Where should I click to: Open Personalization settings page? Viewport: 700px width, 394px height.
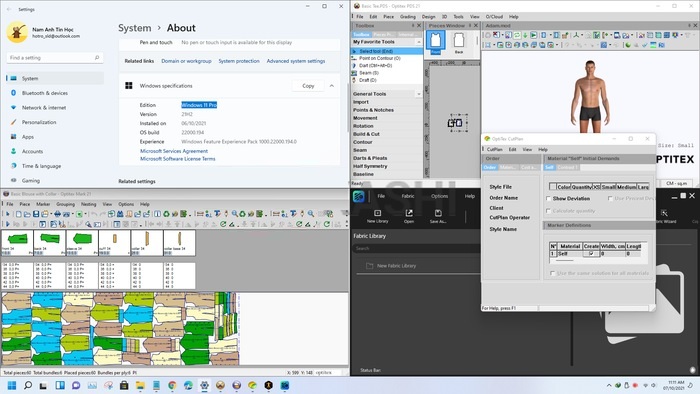(39, 122)
